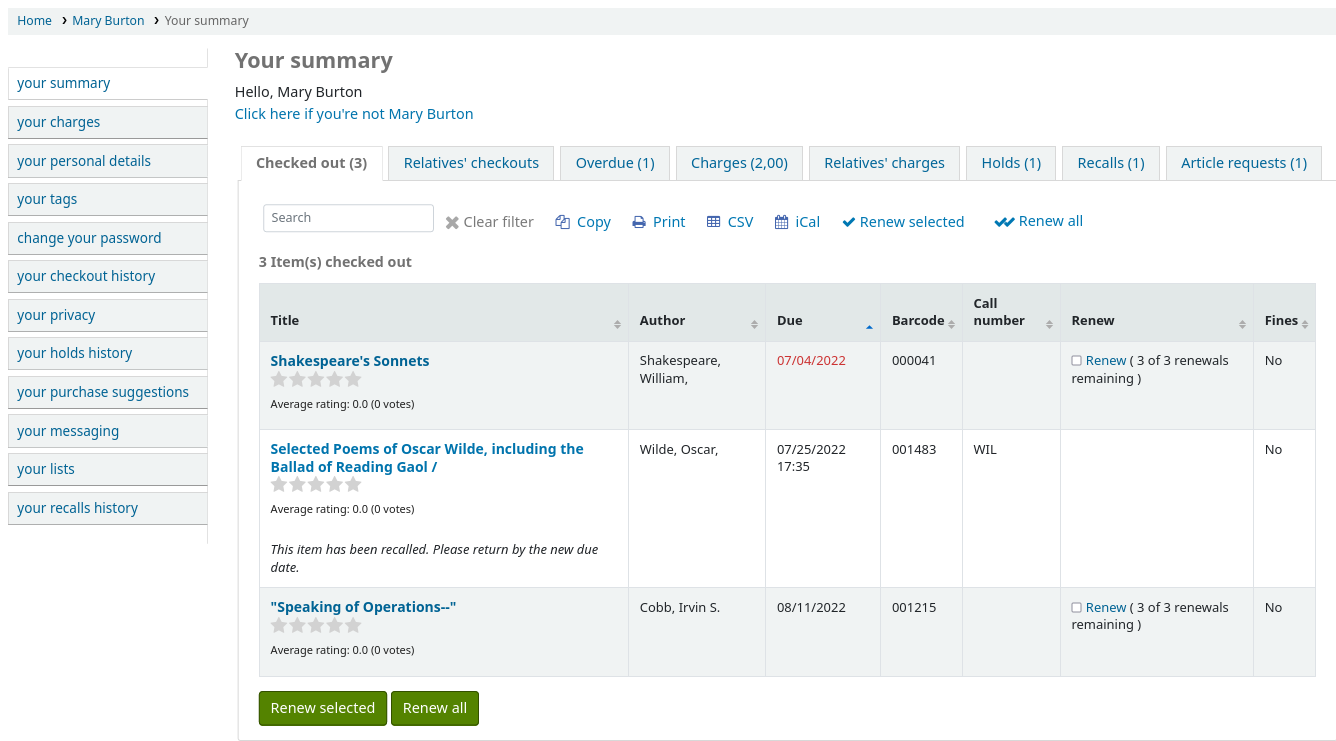Navigate to Home via the breadcrumb

[x=34, y=20]
